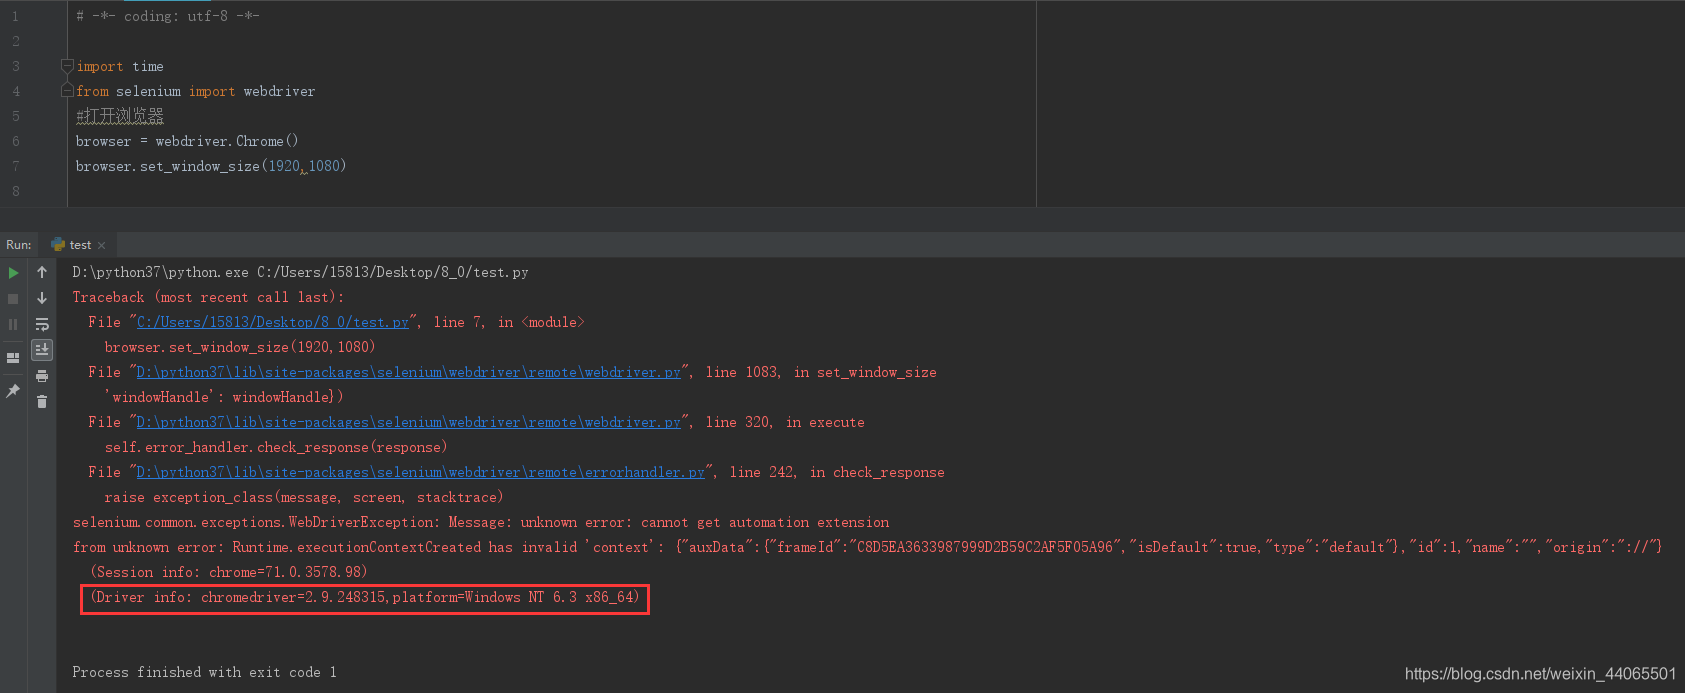The height and width of the screenshot is (693, 1685).
Task: Collapse the fold marker at line 4
Action: click(67, 91)
